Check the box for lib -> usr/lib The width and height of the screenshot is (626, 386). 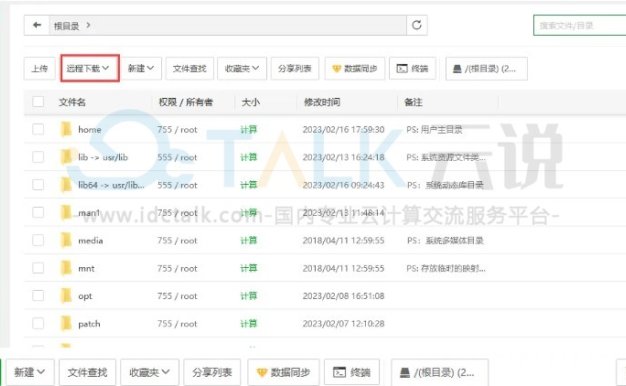[38, 157]
